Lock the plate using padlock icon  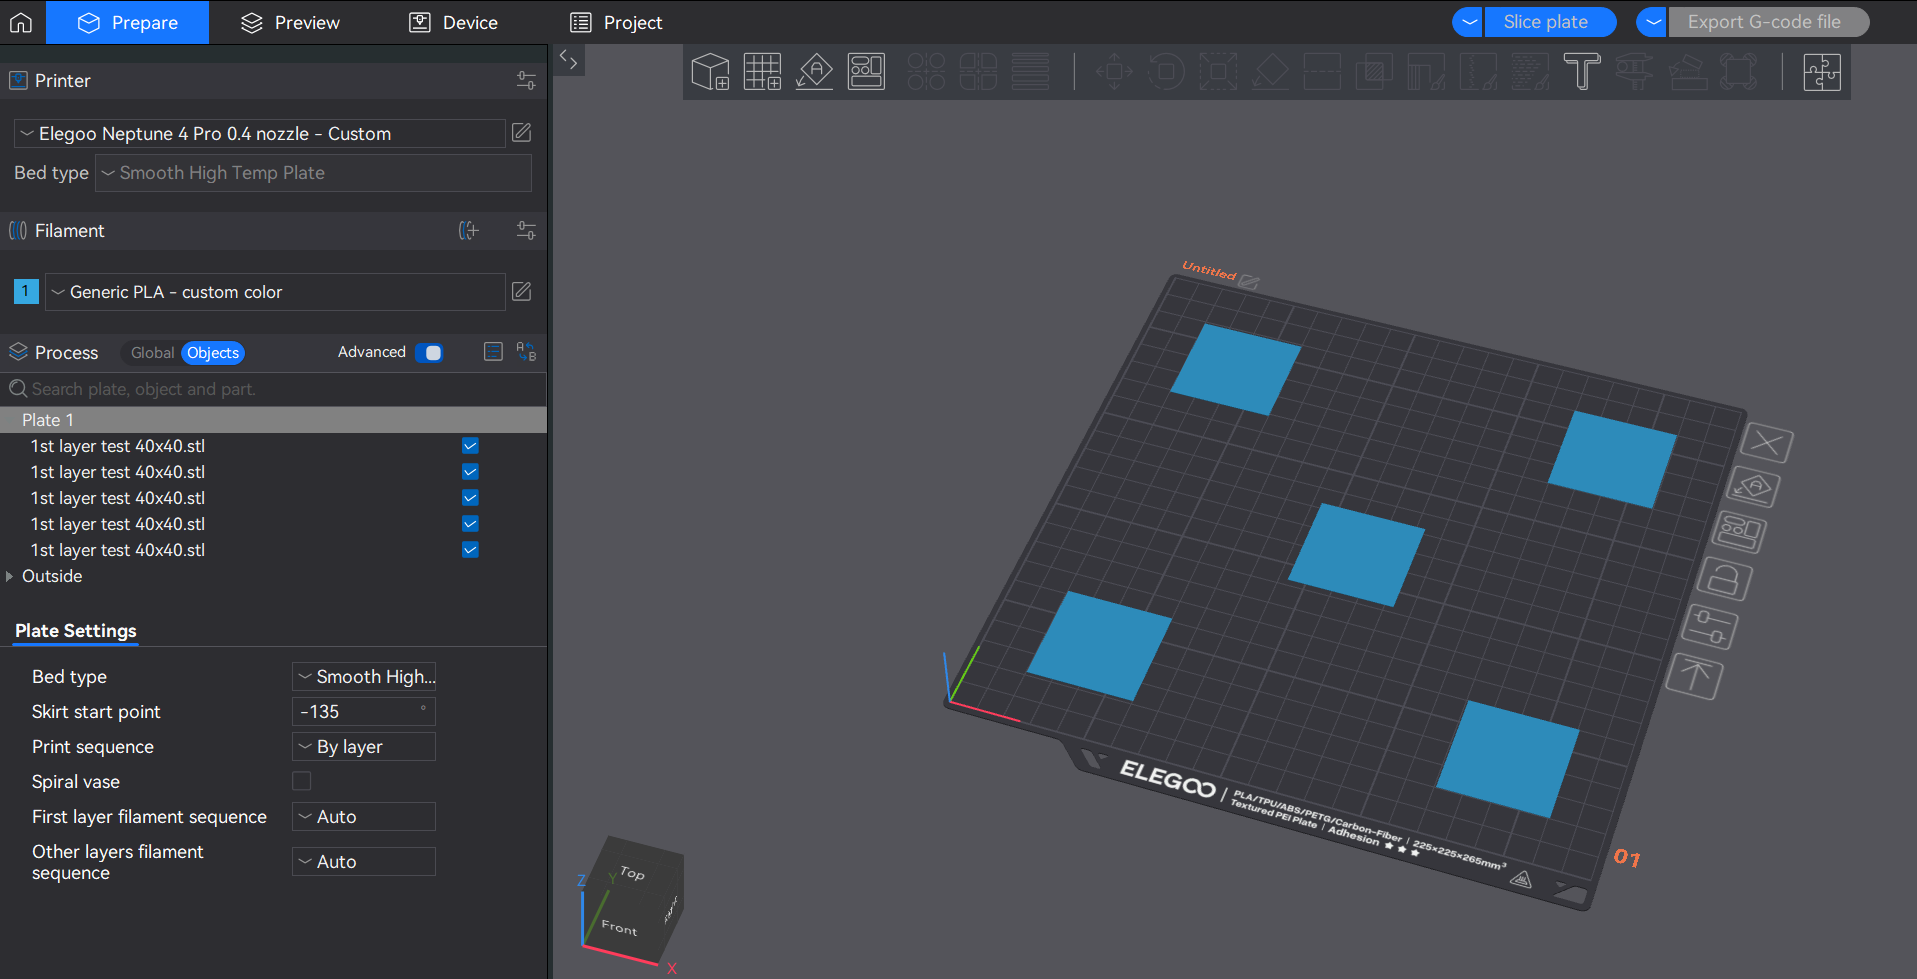tap(1724, 578)
